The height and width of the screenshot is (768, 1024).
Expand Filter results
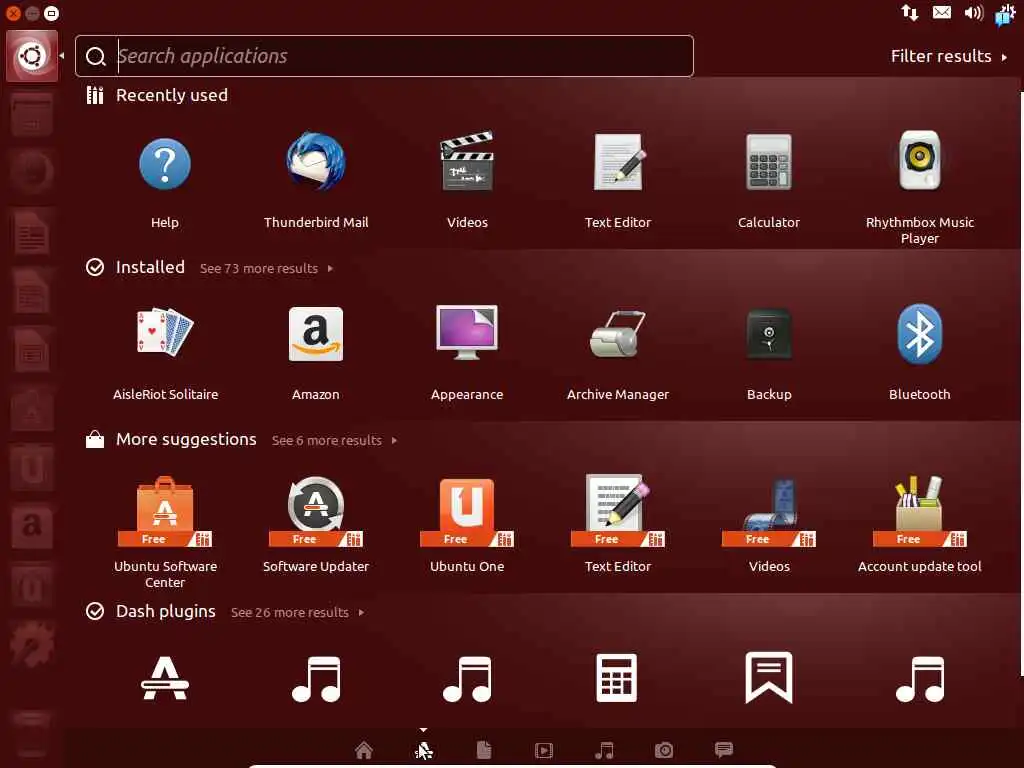[949, 56]
